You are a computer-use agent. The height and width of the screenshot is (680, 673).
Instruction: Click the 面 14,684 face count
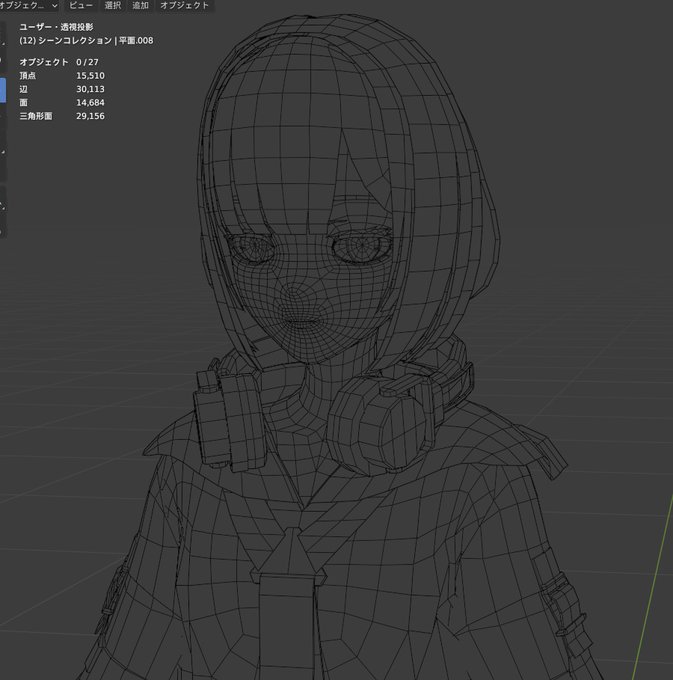coord(62,102)
